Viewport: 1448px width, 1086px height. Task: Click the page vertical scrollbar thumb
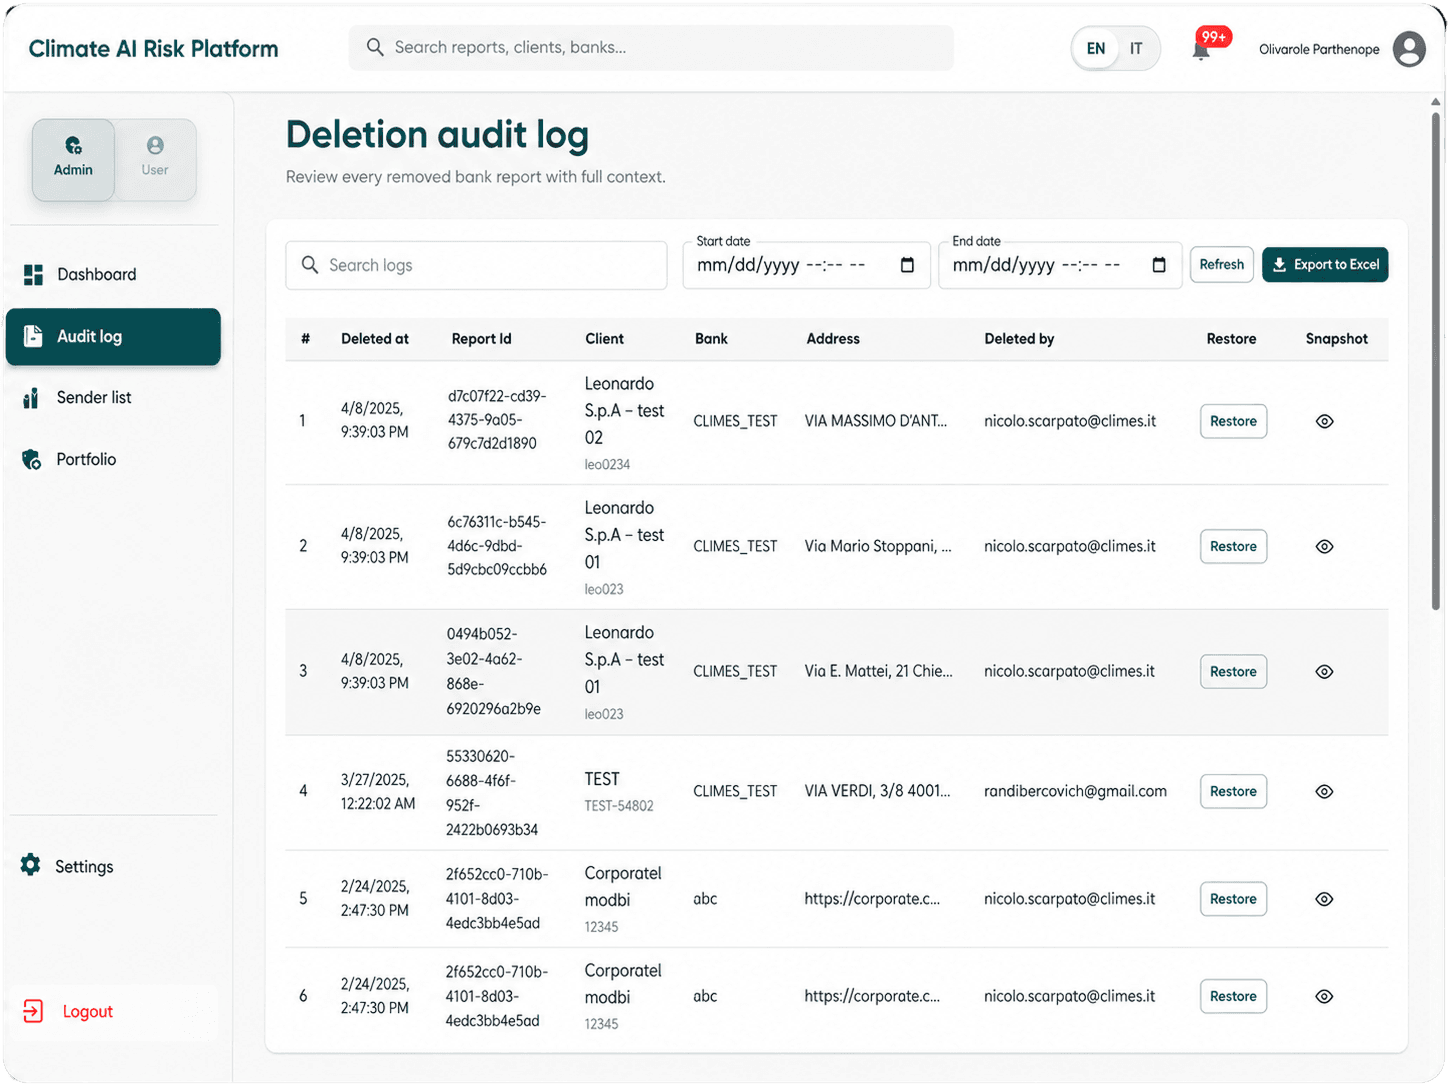pyautogui.click(x=1436, y=360)
